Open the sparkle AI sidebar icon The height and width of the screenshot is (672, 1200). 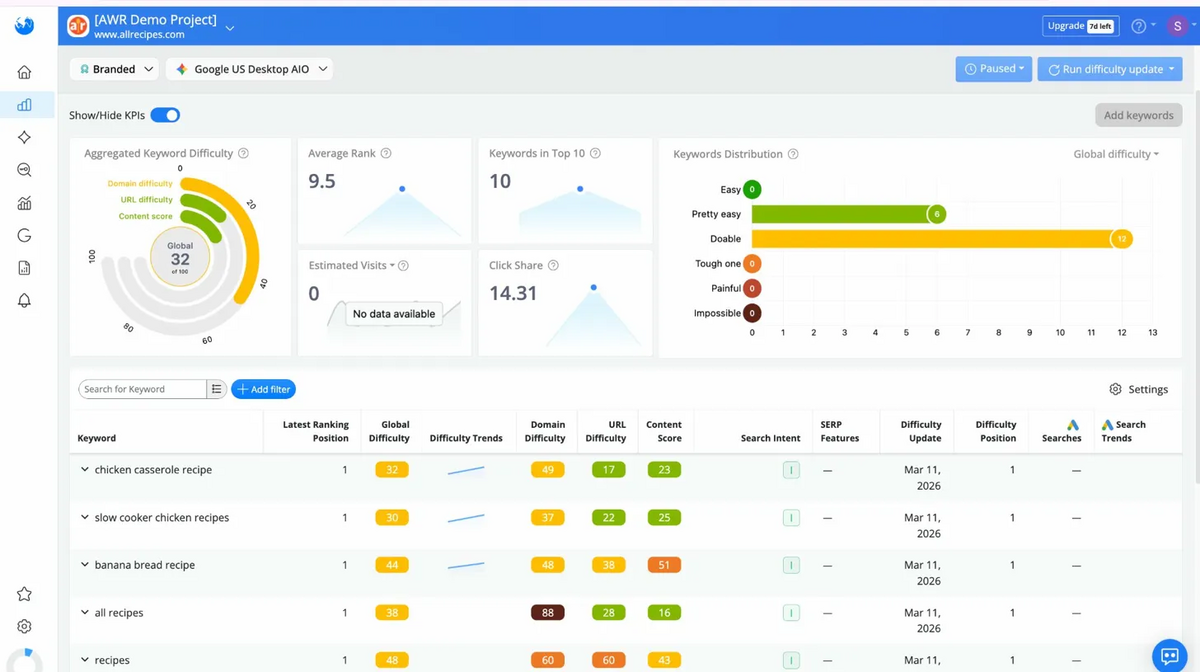[x=24, y=137]
